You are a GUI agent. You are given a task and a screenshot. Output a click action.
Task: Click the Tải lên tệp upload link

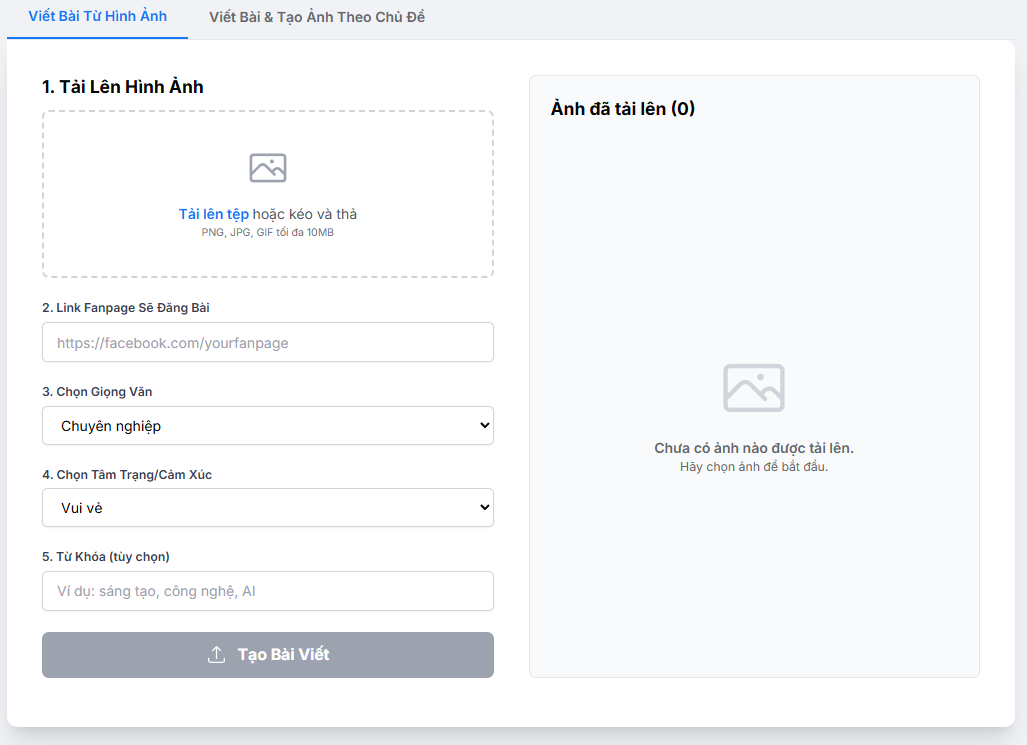(214, 214)
